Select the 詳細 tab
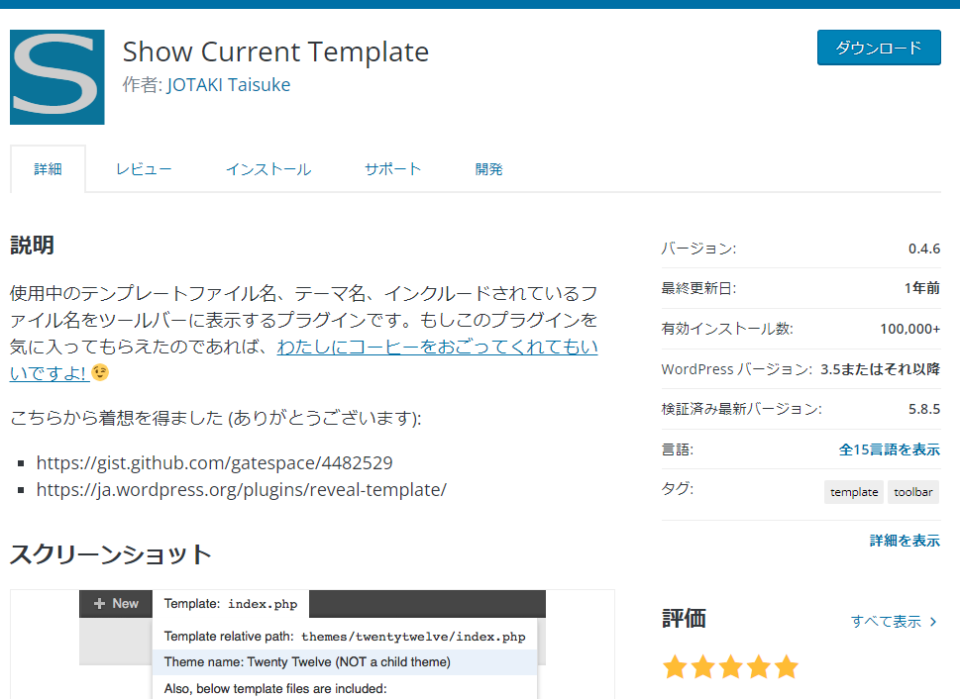960x699 pixels. coord(48,169)
